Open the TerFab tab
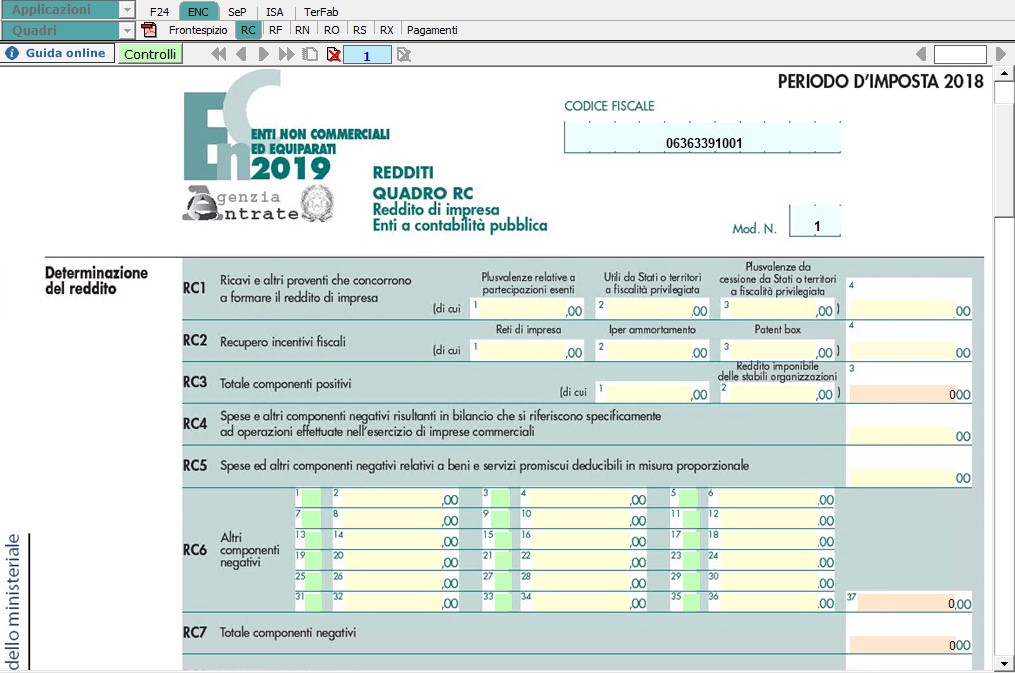Viewport: 1015px width, 673px height. (321, 12)
